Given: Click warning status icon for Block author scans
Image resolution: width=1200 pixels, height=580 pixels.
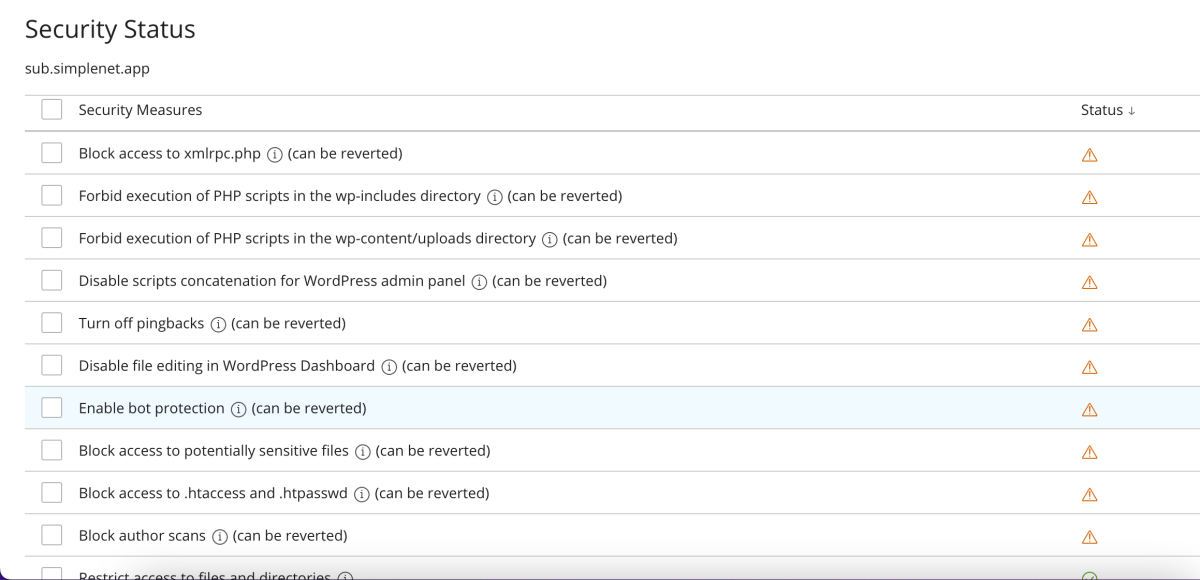Looking at the screenshot, I should point(1090,536).
